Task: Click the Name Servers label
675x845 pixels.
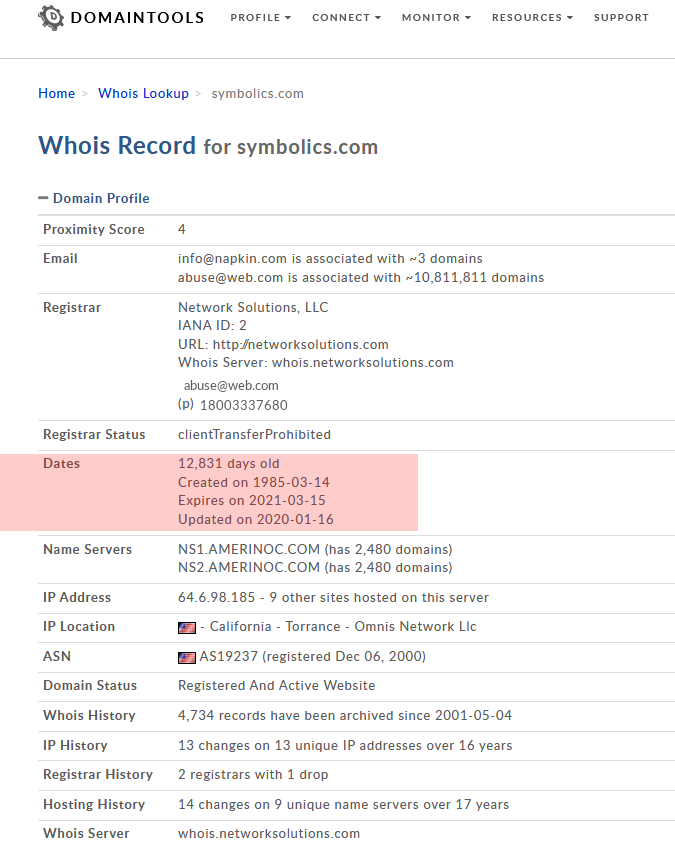Action: pyautogui.click(x=87, y=550)
